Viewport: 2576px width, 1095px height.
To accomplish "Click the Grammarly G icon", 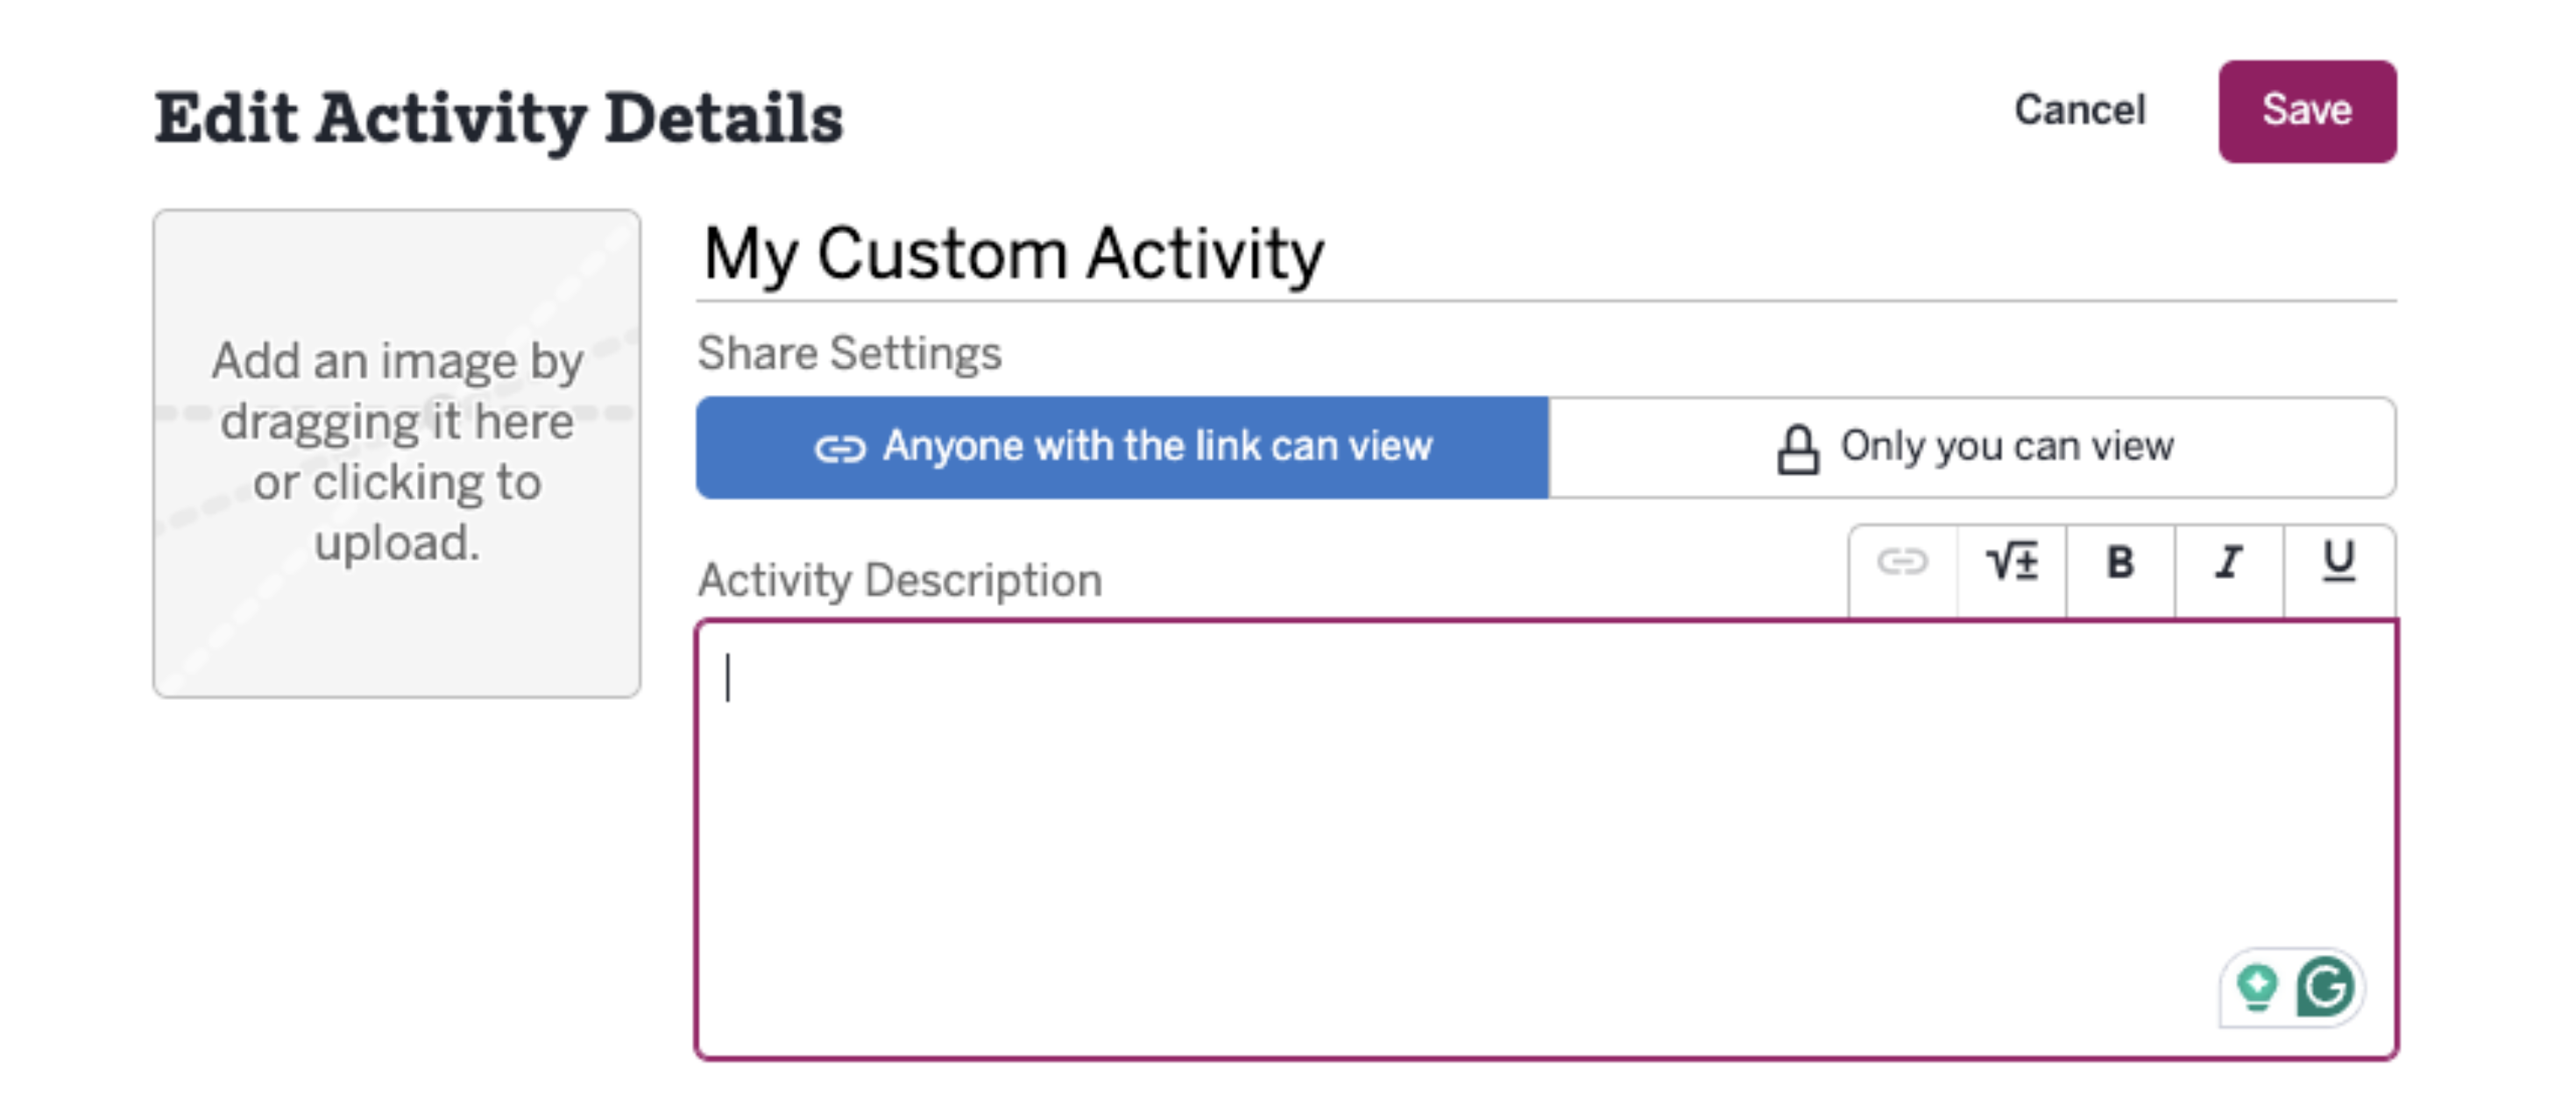I will click(x=2325, y=988).
